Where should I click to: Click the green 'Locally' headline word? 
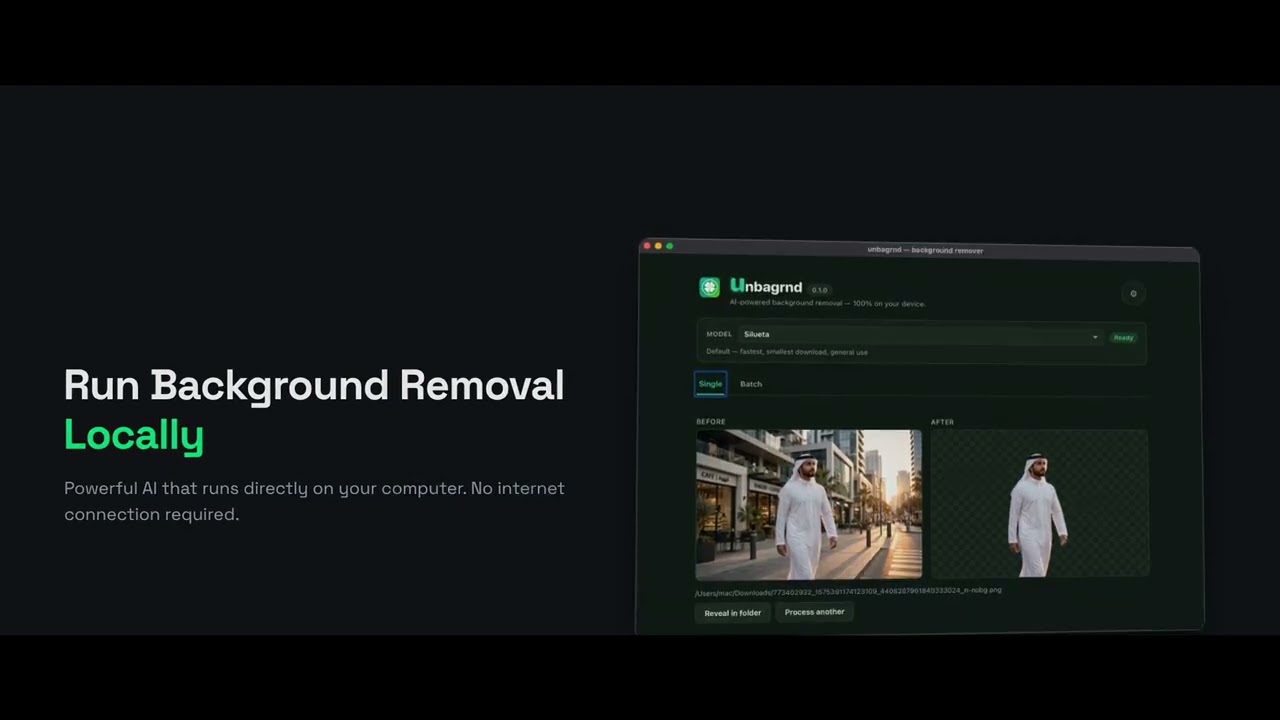coord(134,435)
